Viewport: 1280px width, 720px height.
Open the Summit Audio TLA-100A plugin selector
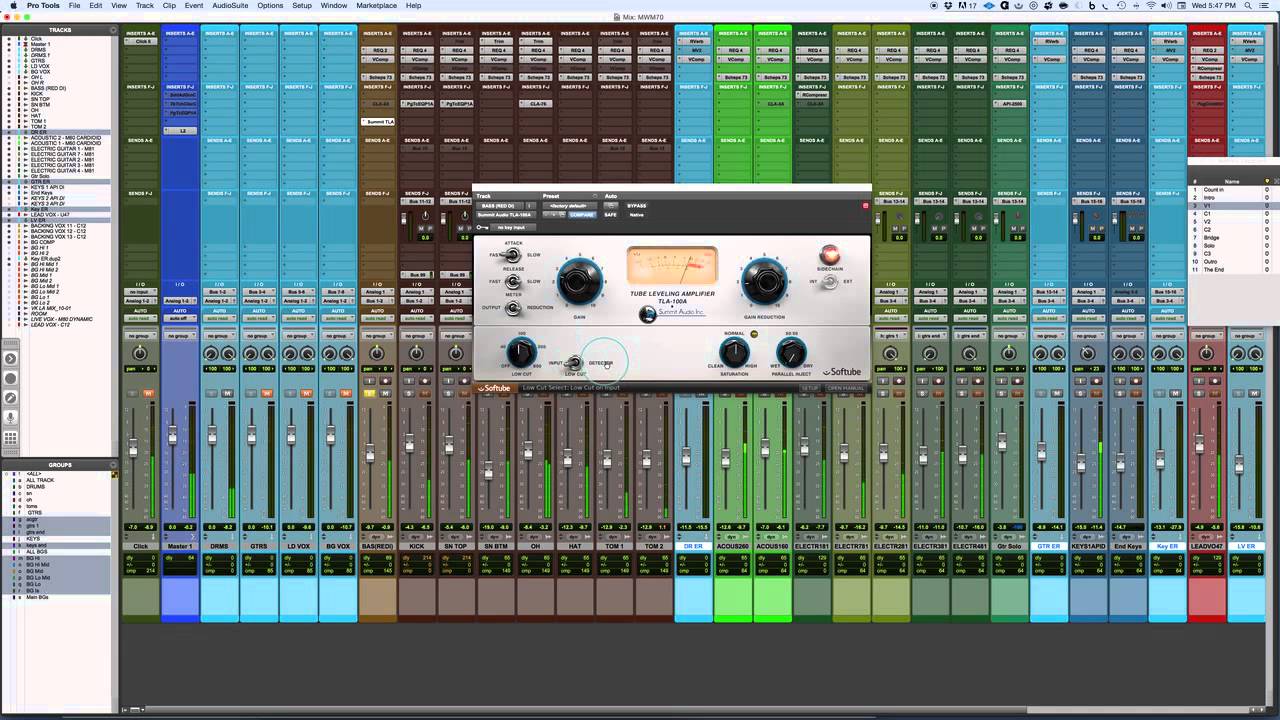(505, 215)
